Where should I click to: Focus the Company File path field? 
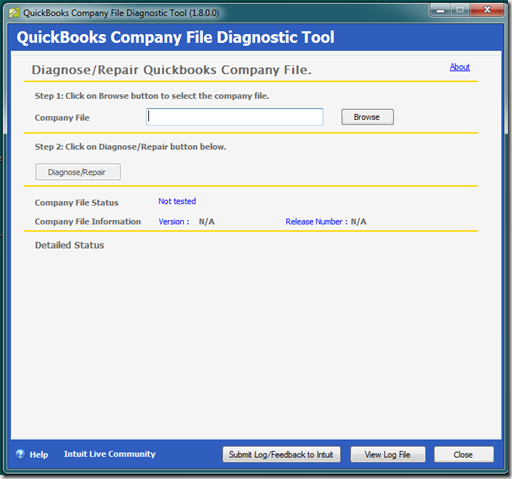pos(235,117)
